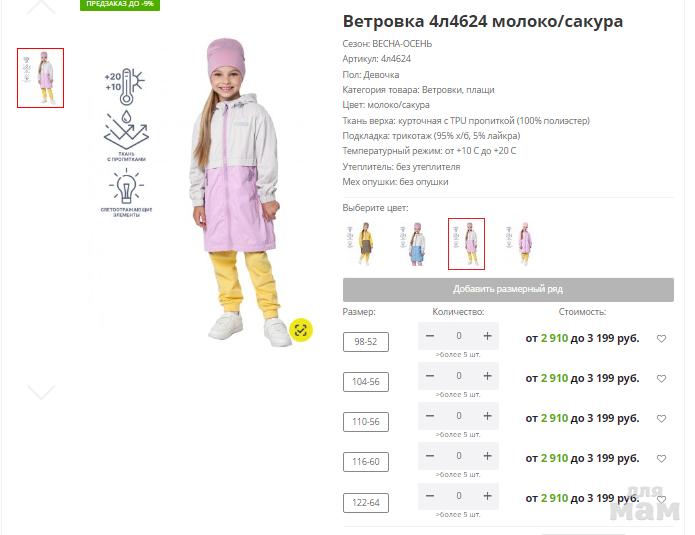Select size 122-64 box
Viewport: 695px width, 535px height.
click(366, 503)
